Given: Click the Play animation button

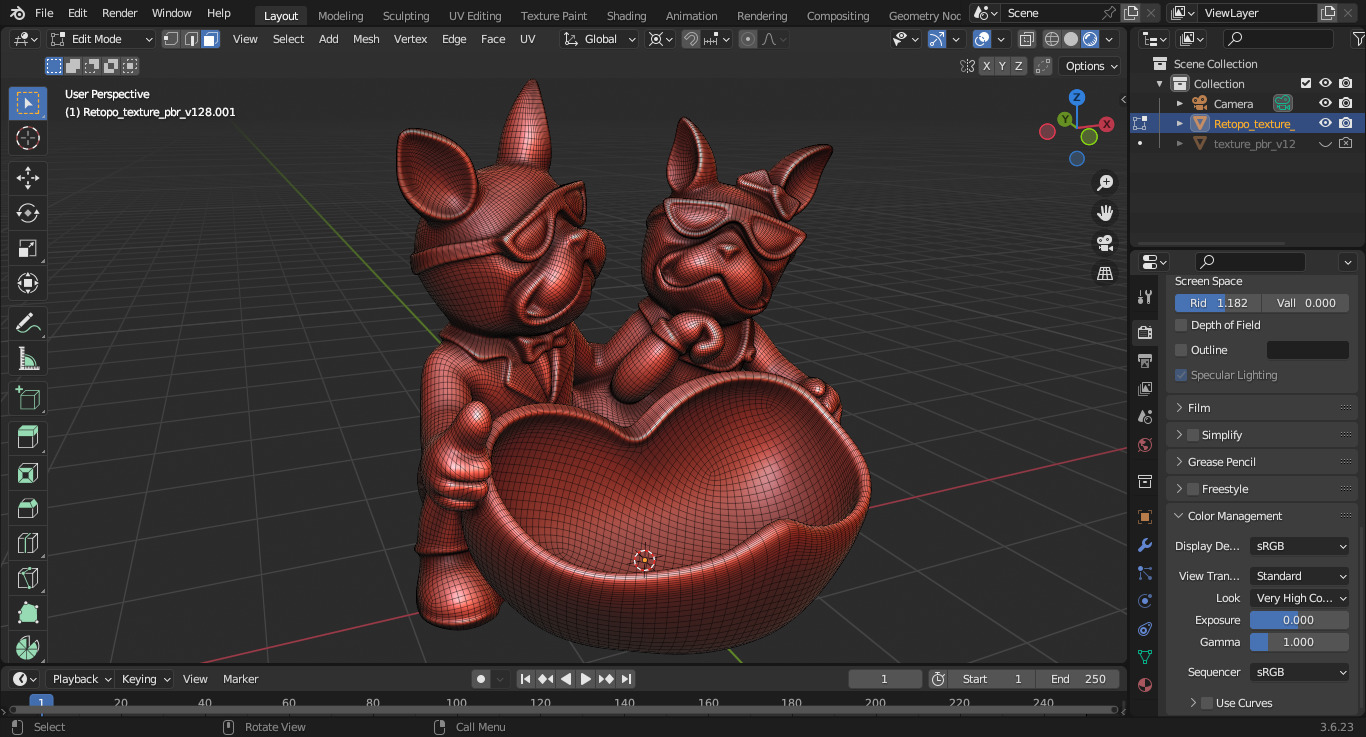Looking at the screenshot, I should pyautogui.click(x=586, y=679).
